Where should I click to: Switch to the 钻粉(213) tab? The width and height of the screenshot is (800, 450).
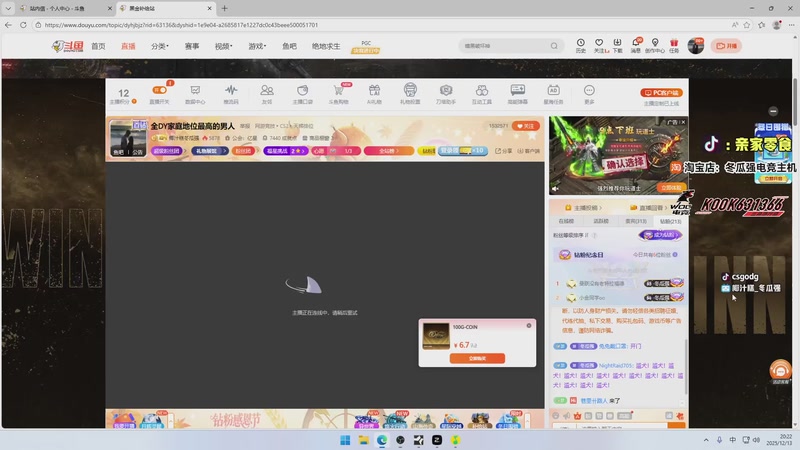pos(670,221)
